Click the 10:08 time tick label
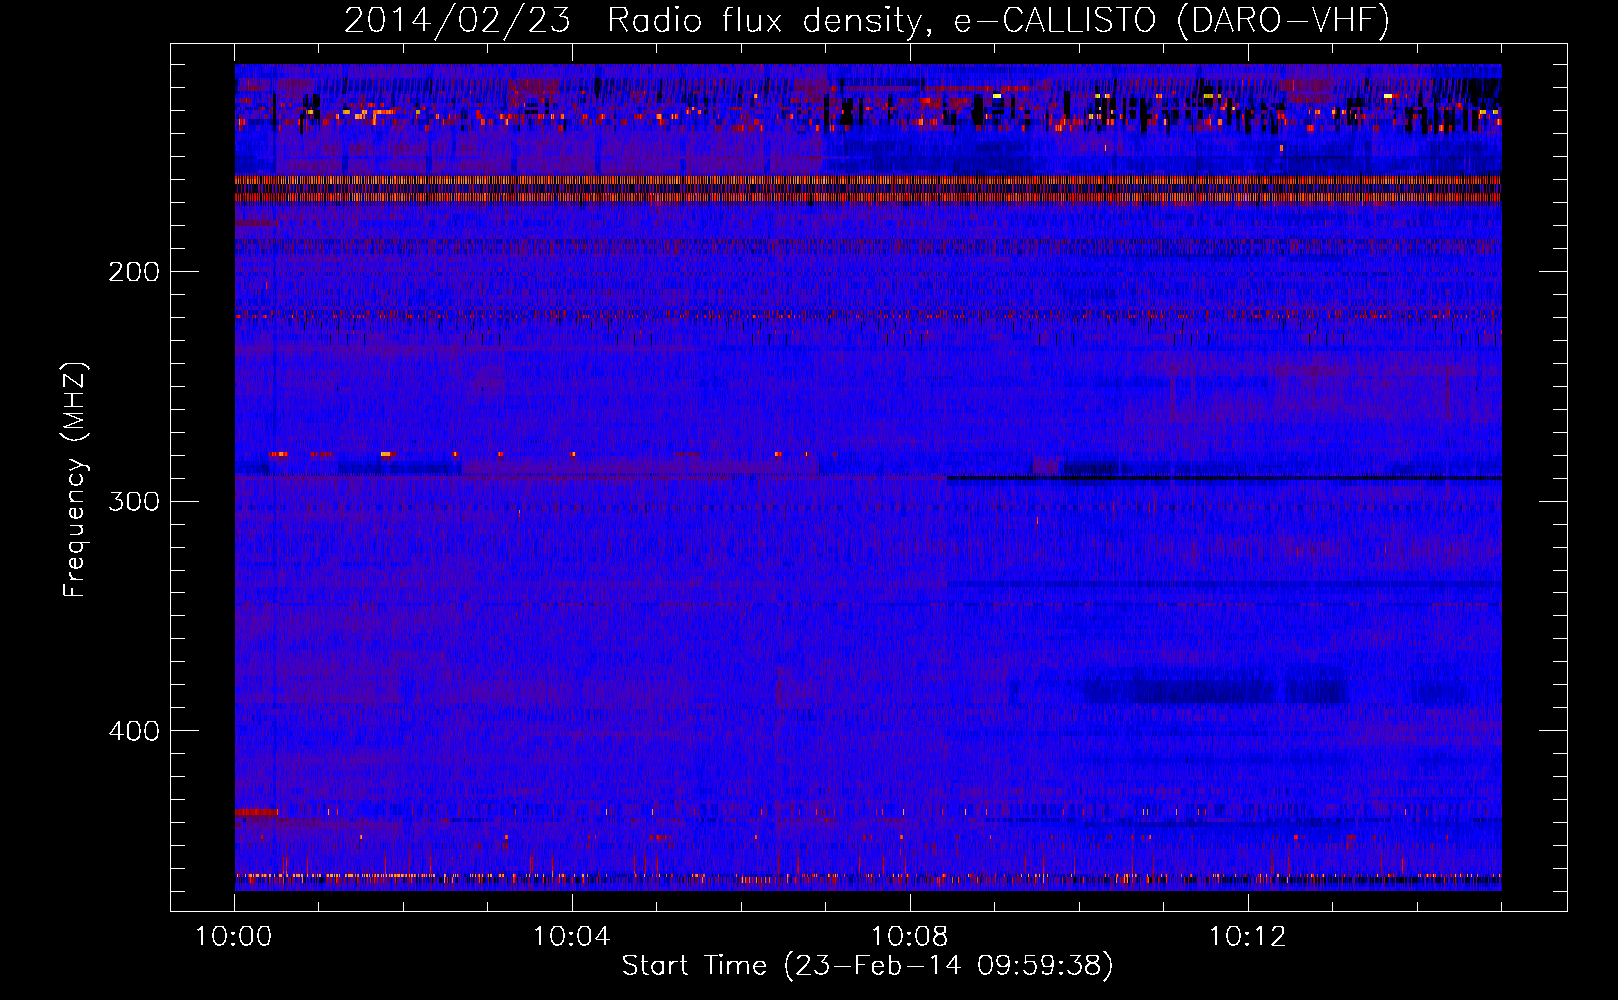The height and width of the screenshot is (1000, 1618). [910, 937]
